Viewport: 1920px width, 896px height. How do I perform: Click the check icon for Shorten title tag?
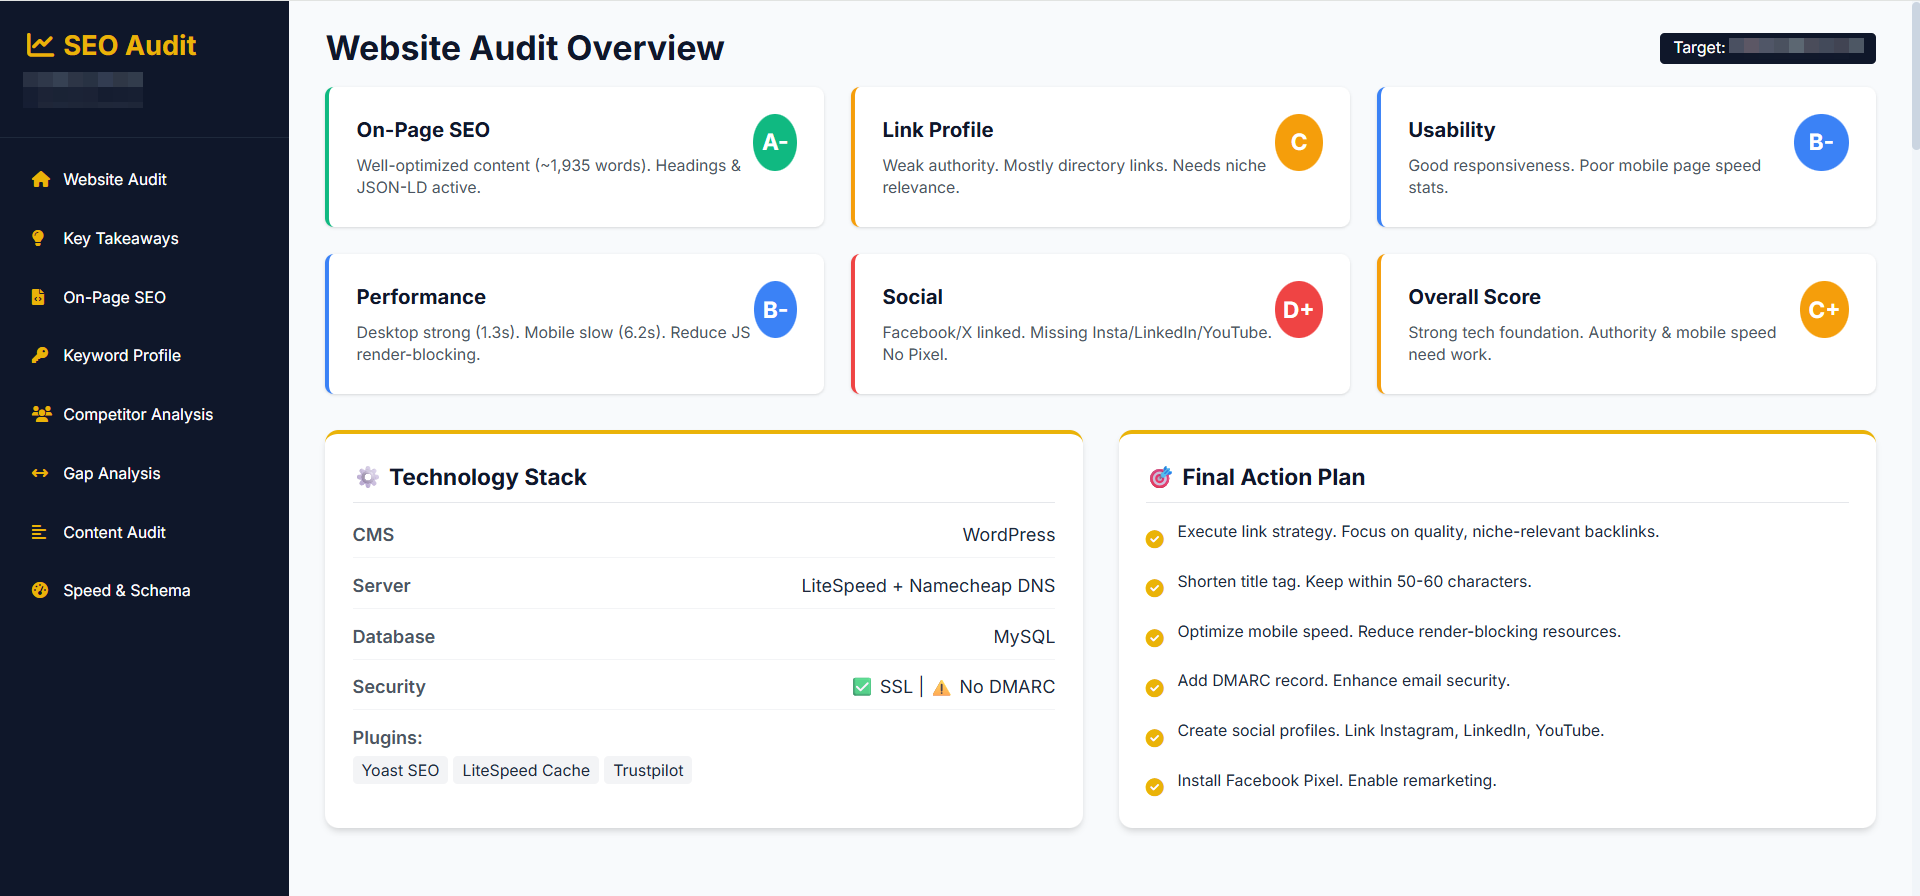click(1154, 588)
